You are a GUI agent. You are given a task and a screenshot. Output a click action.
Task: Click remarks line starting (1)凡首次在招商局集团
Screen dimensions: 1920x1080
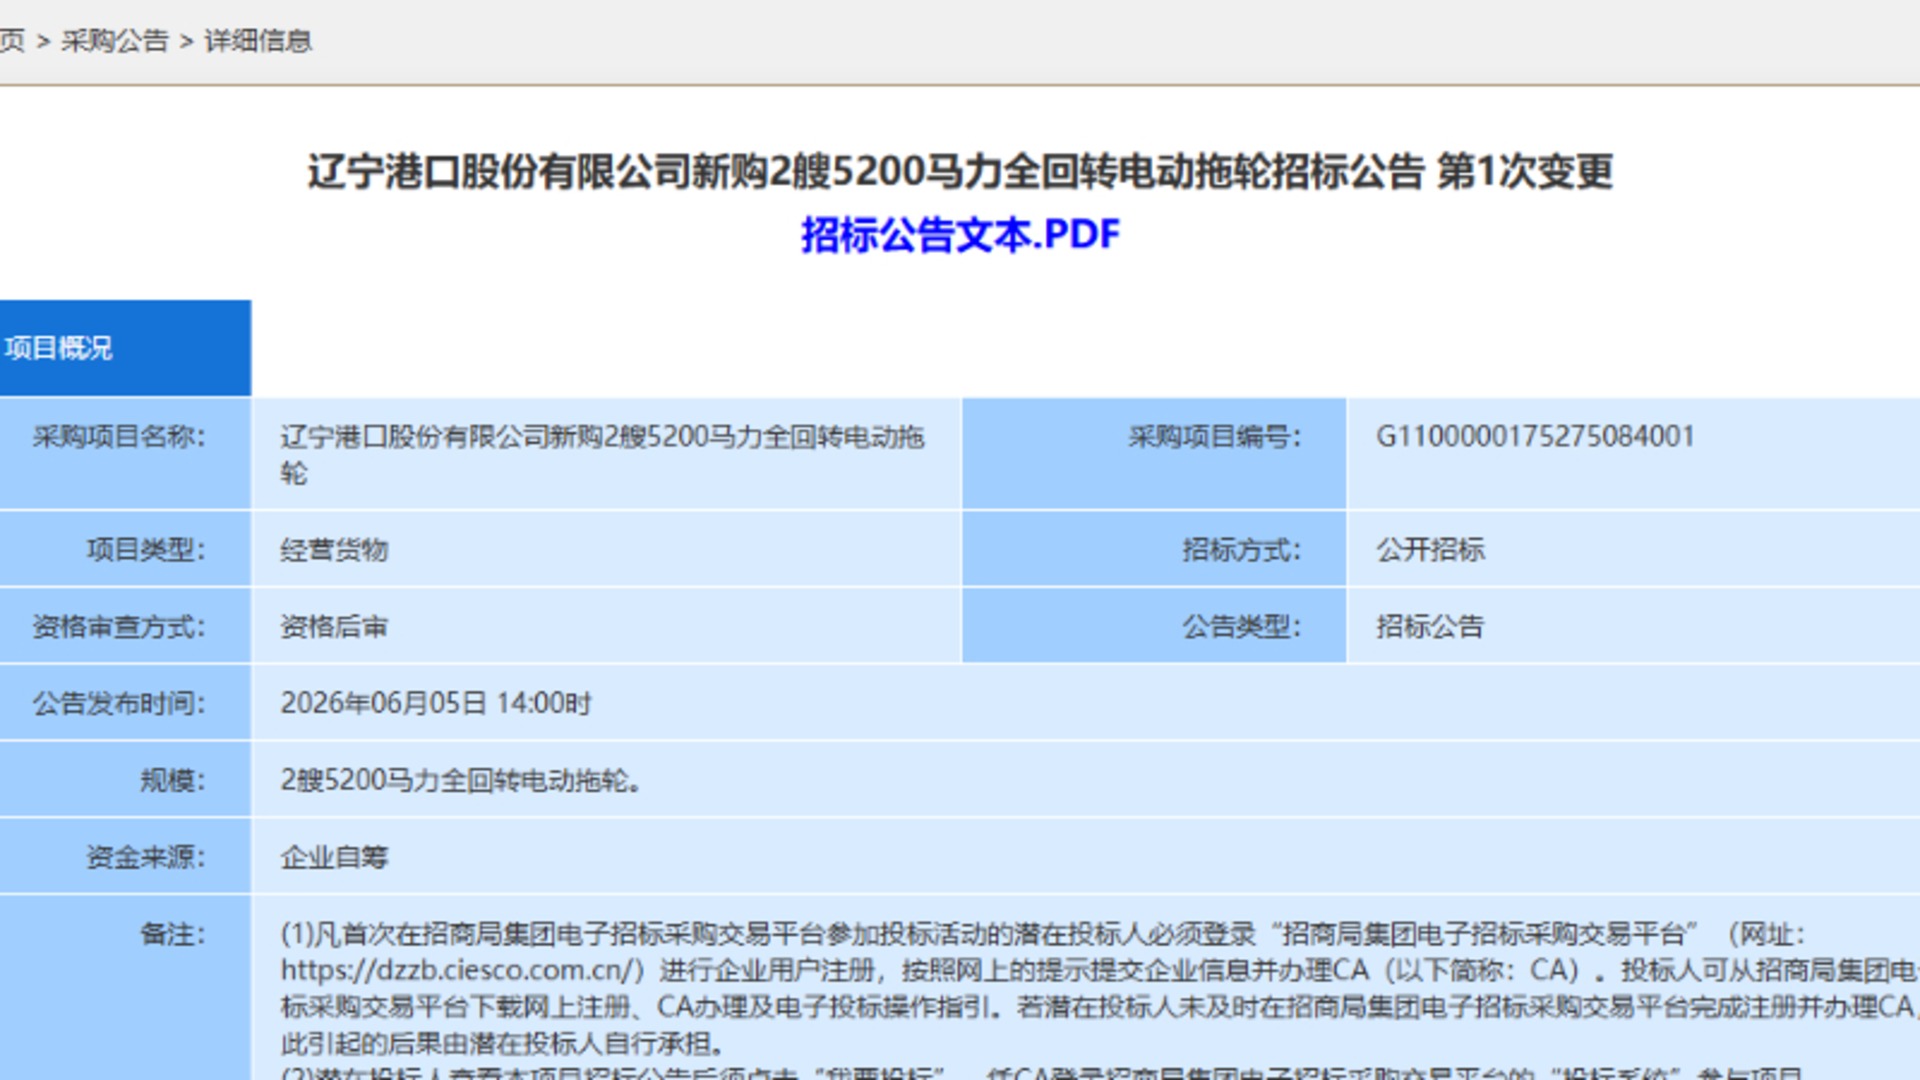click(1043, 934)
